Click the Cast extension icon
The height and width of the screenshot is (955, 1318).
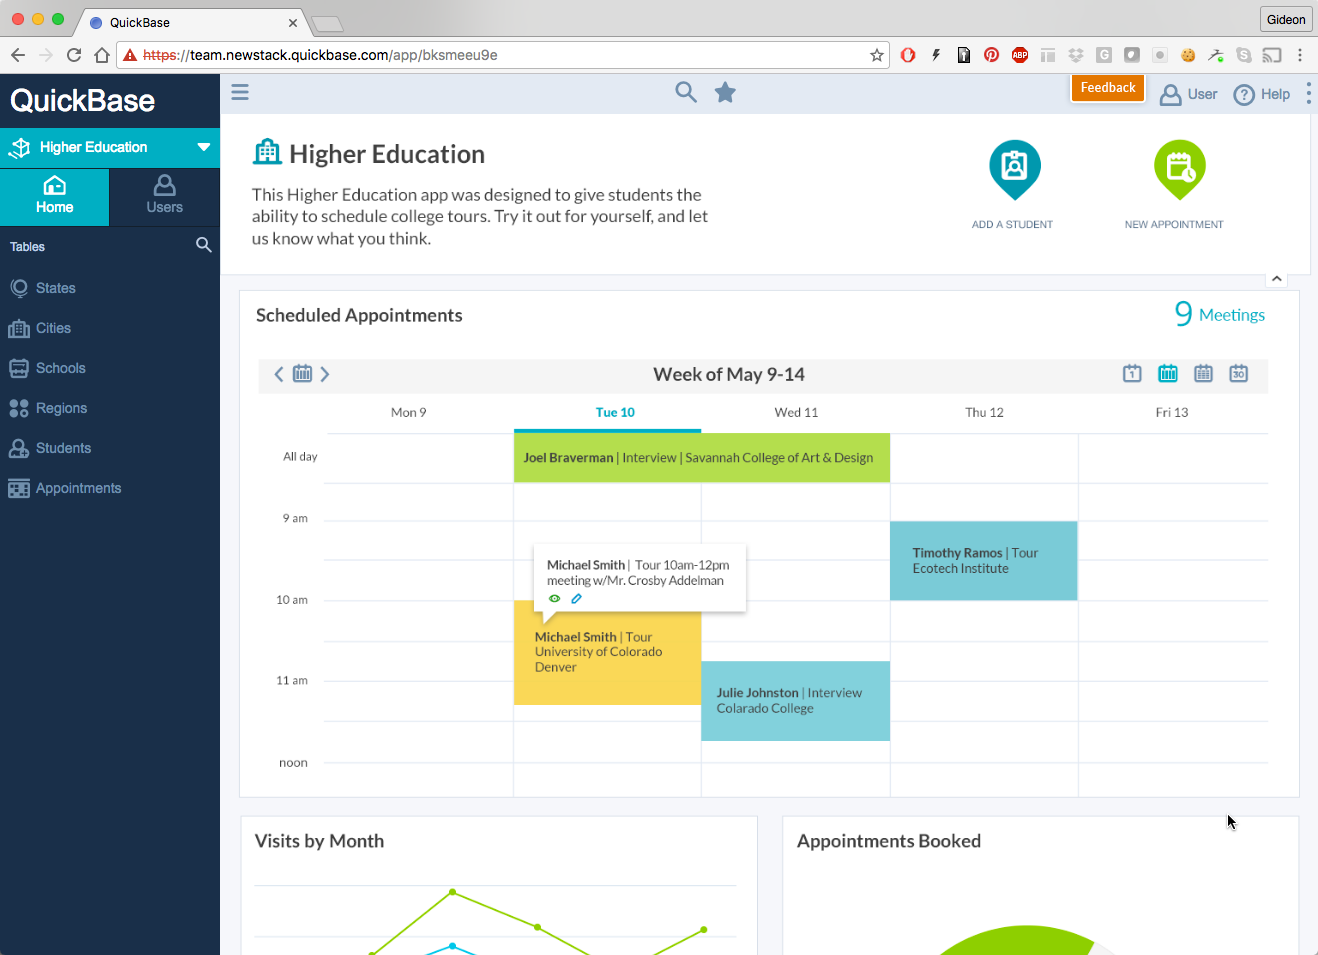[x=1272, y=55]
